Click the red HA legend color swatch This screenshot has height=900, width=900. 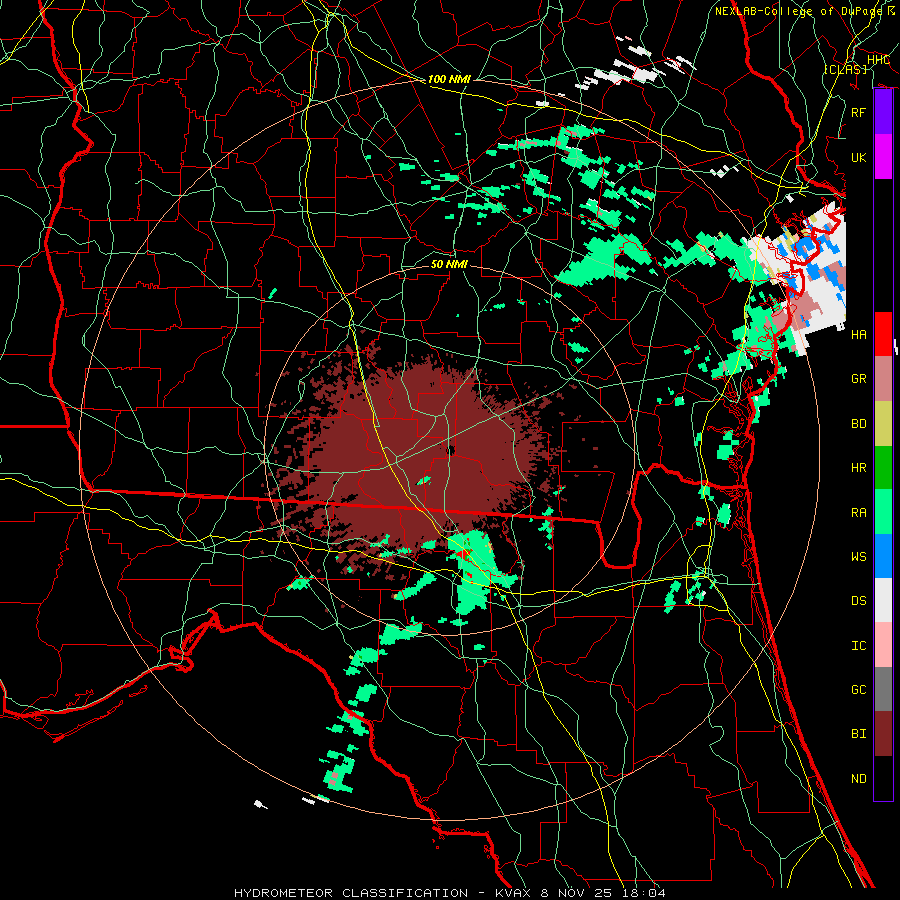883,334
